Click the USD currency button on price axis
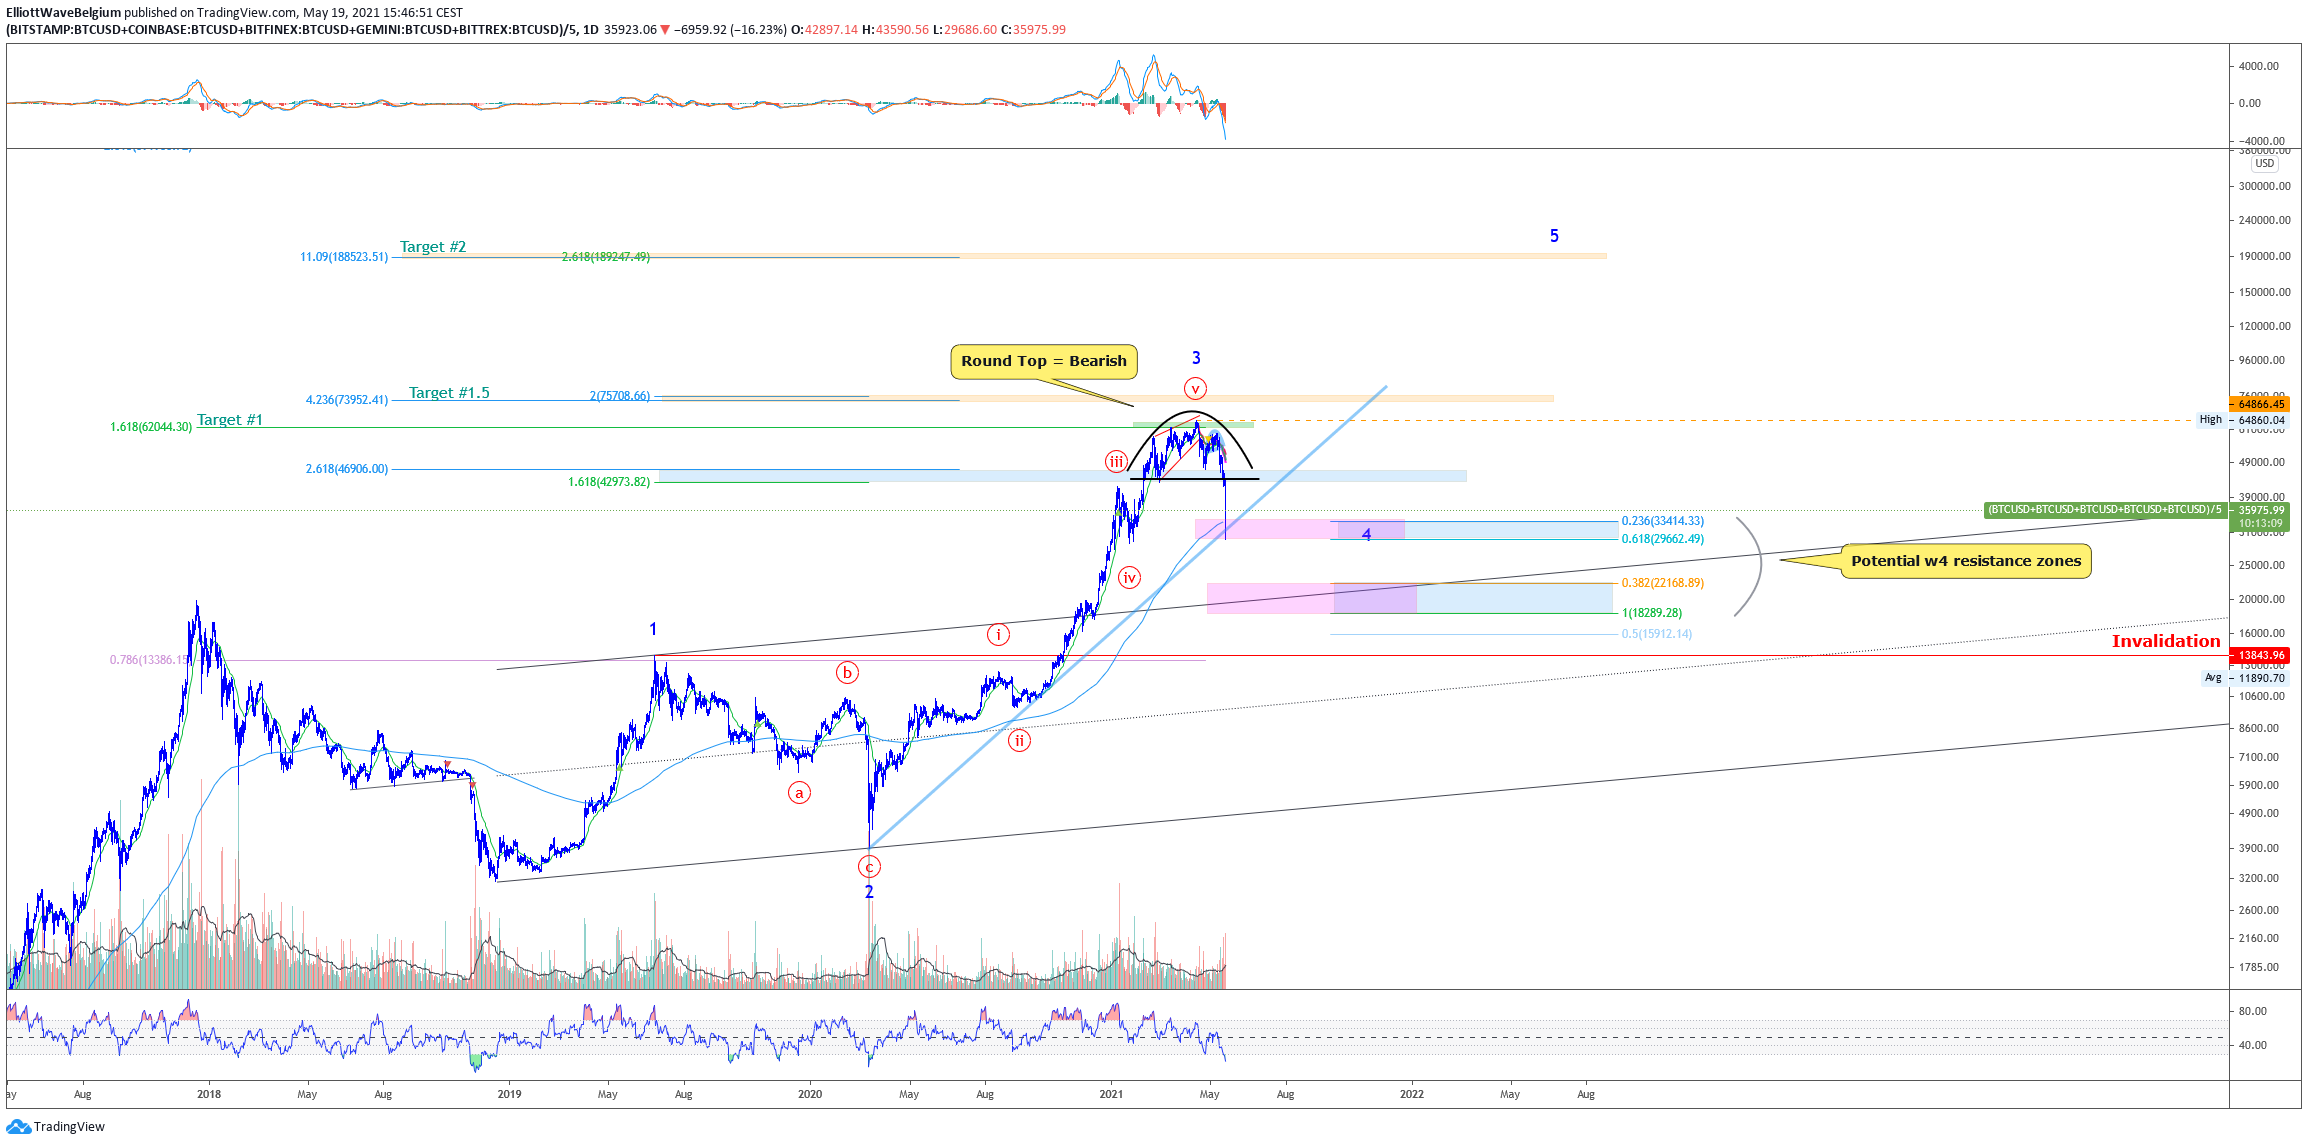The image size is (2308, 1145). (x=2264, y=163)
